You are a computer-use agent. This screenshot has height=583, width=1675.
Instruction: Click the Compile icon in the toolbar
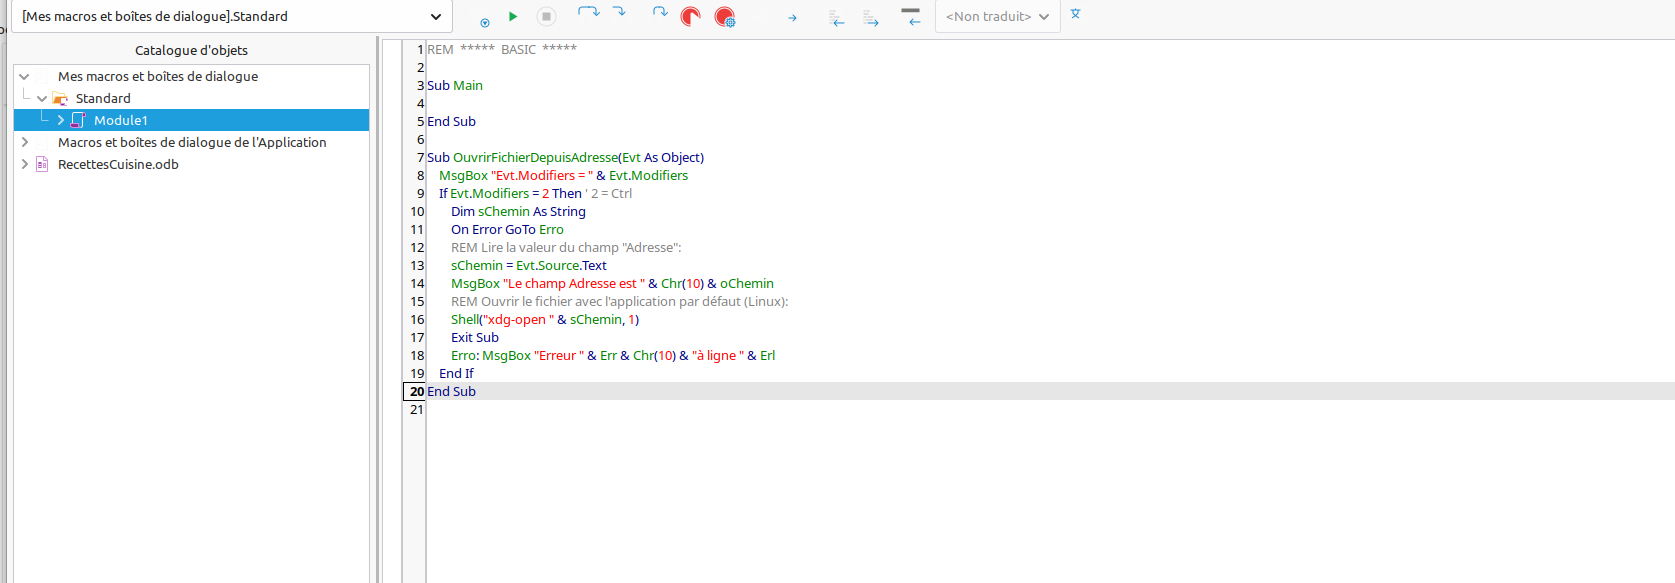485,19
